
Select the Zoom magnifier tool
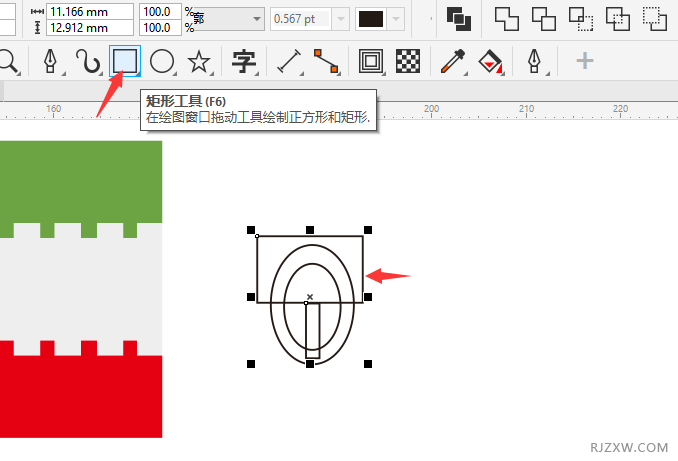point(8,61)
